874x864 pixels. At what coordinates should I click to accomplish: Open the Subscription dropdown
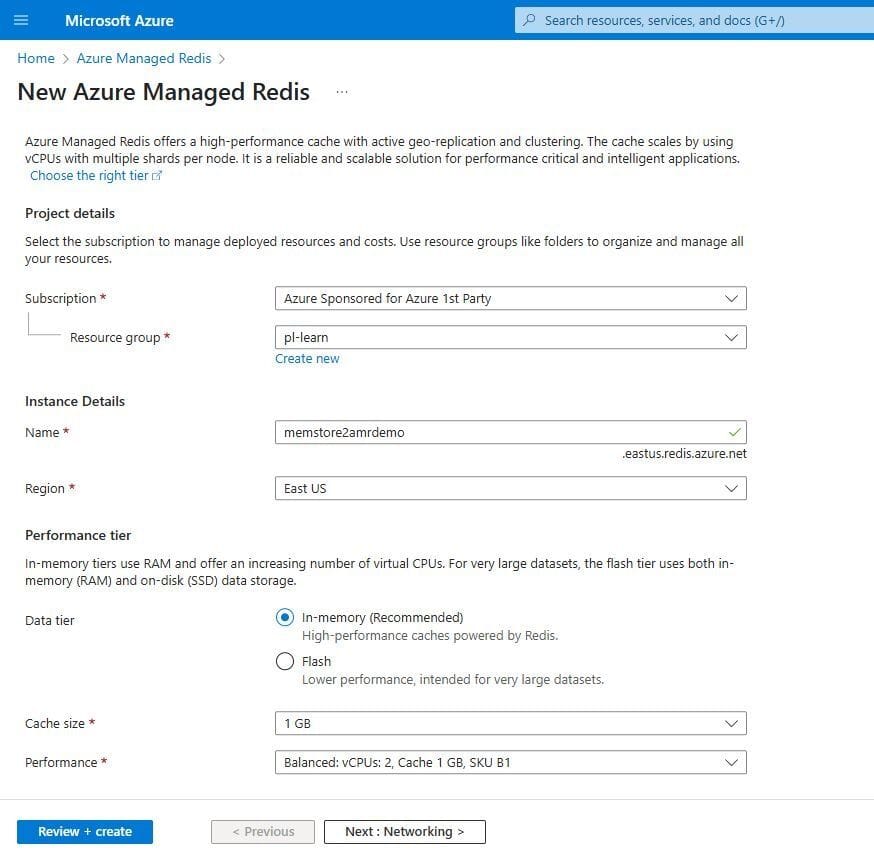pyautogui.click(x=510, y=298)
